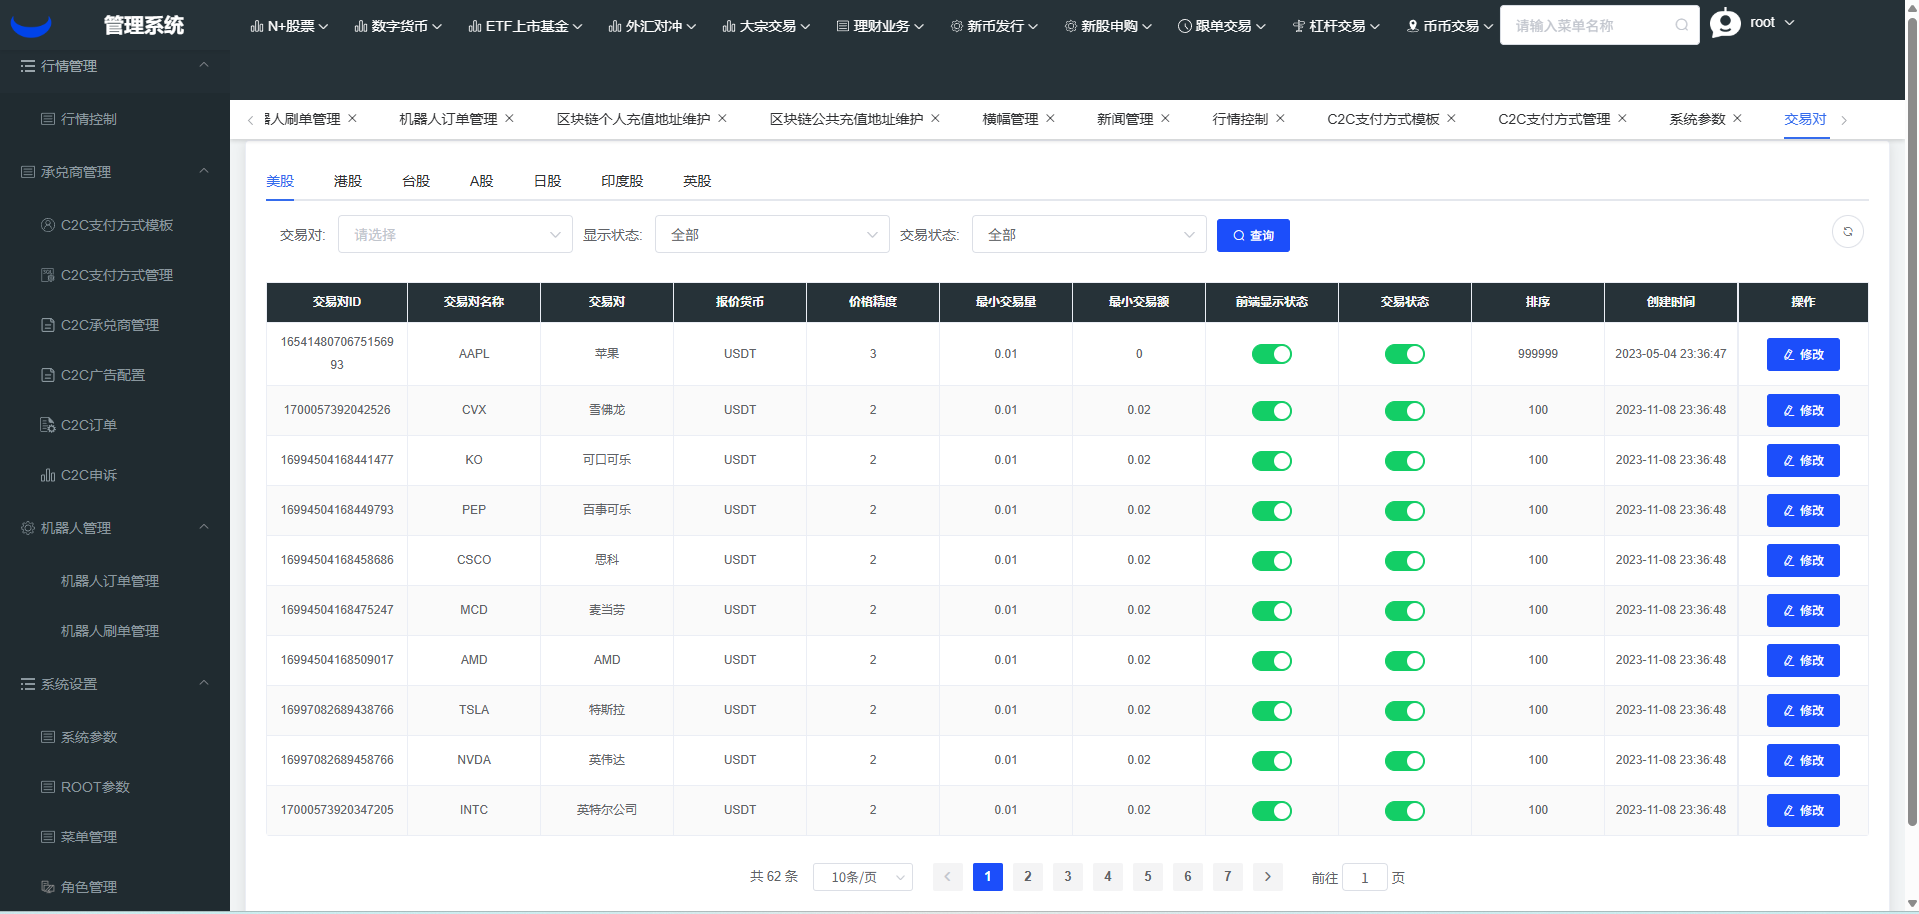This screenshot has width=1919, height=914.
Task: Close the 系统参数 tab with its X icon
Action: [x=1738, y=119]
